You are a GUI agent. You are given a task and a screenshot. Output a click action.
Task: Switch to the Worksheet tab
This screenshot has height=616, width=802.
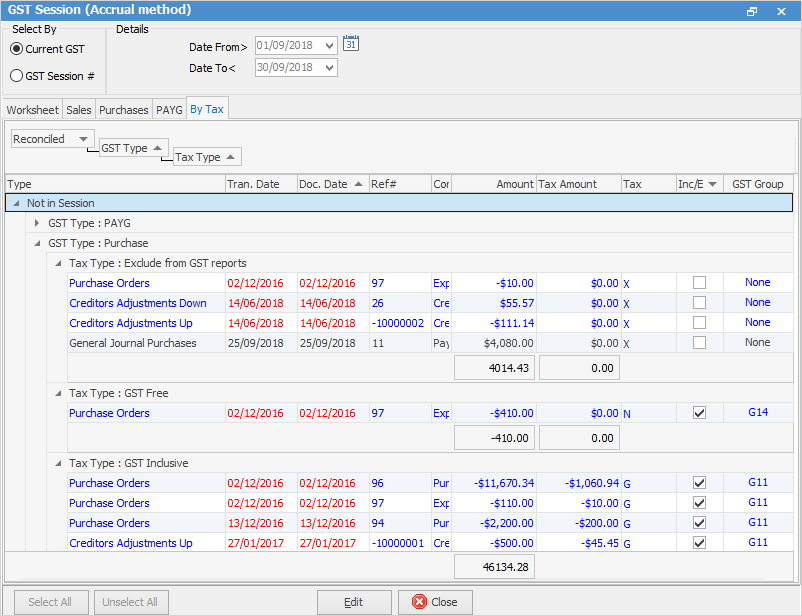[x=33, y=109]
